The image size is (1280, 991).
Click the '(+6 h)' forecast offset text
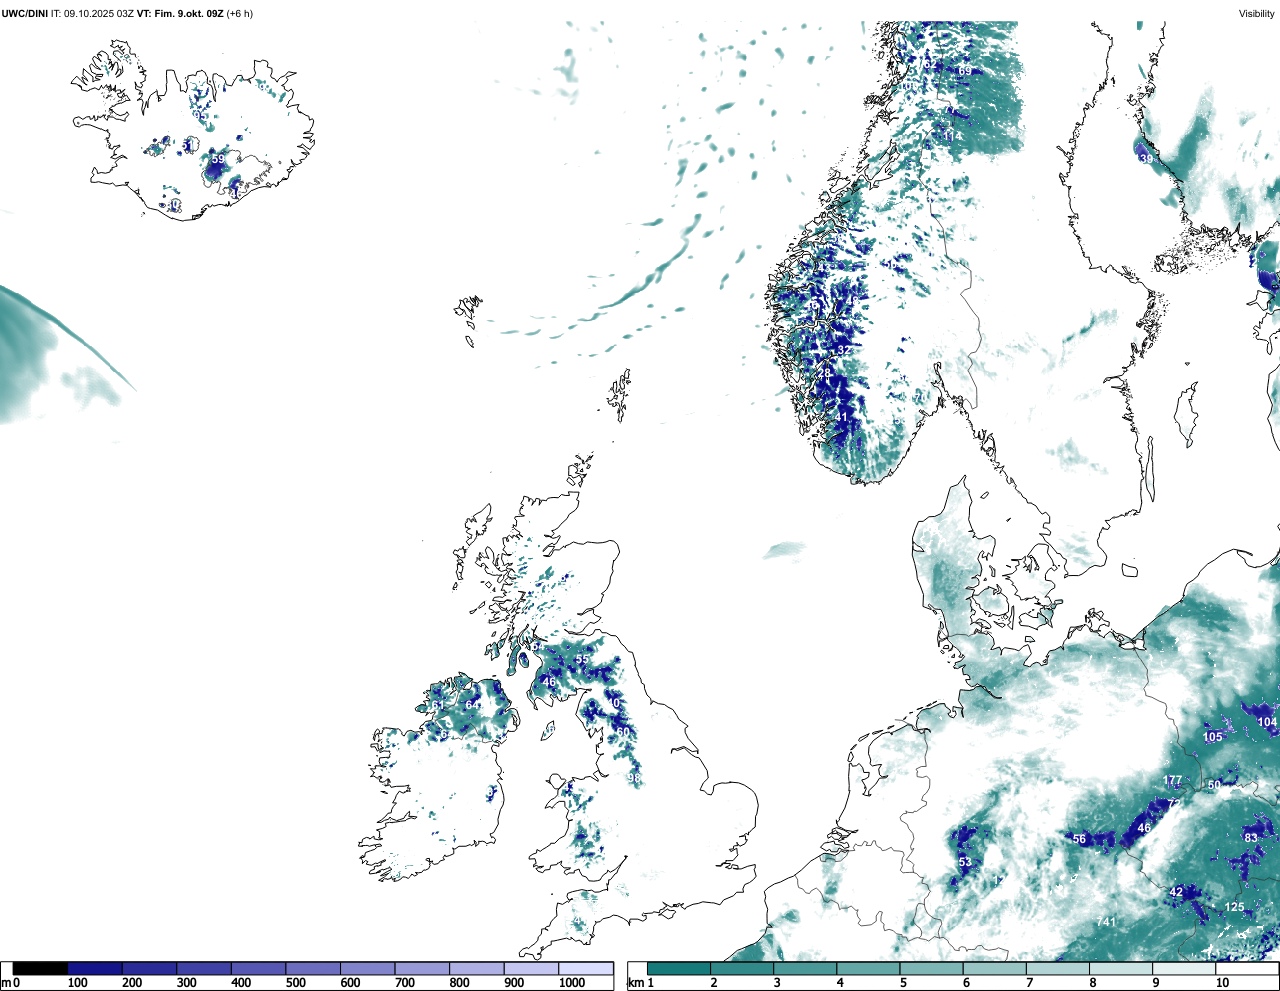click(240, 13)
